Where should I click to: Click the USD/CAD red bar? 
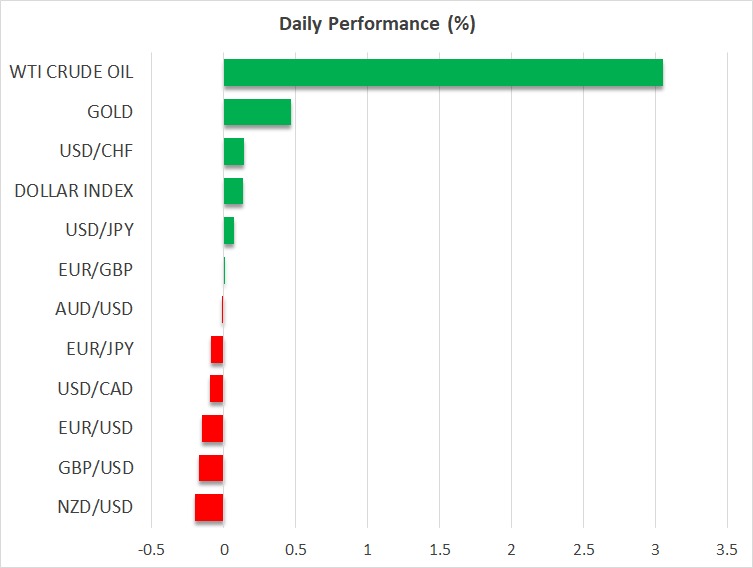(x=217, y=389)
